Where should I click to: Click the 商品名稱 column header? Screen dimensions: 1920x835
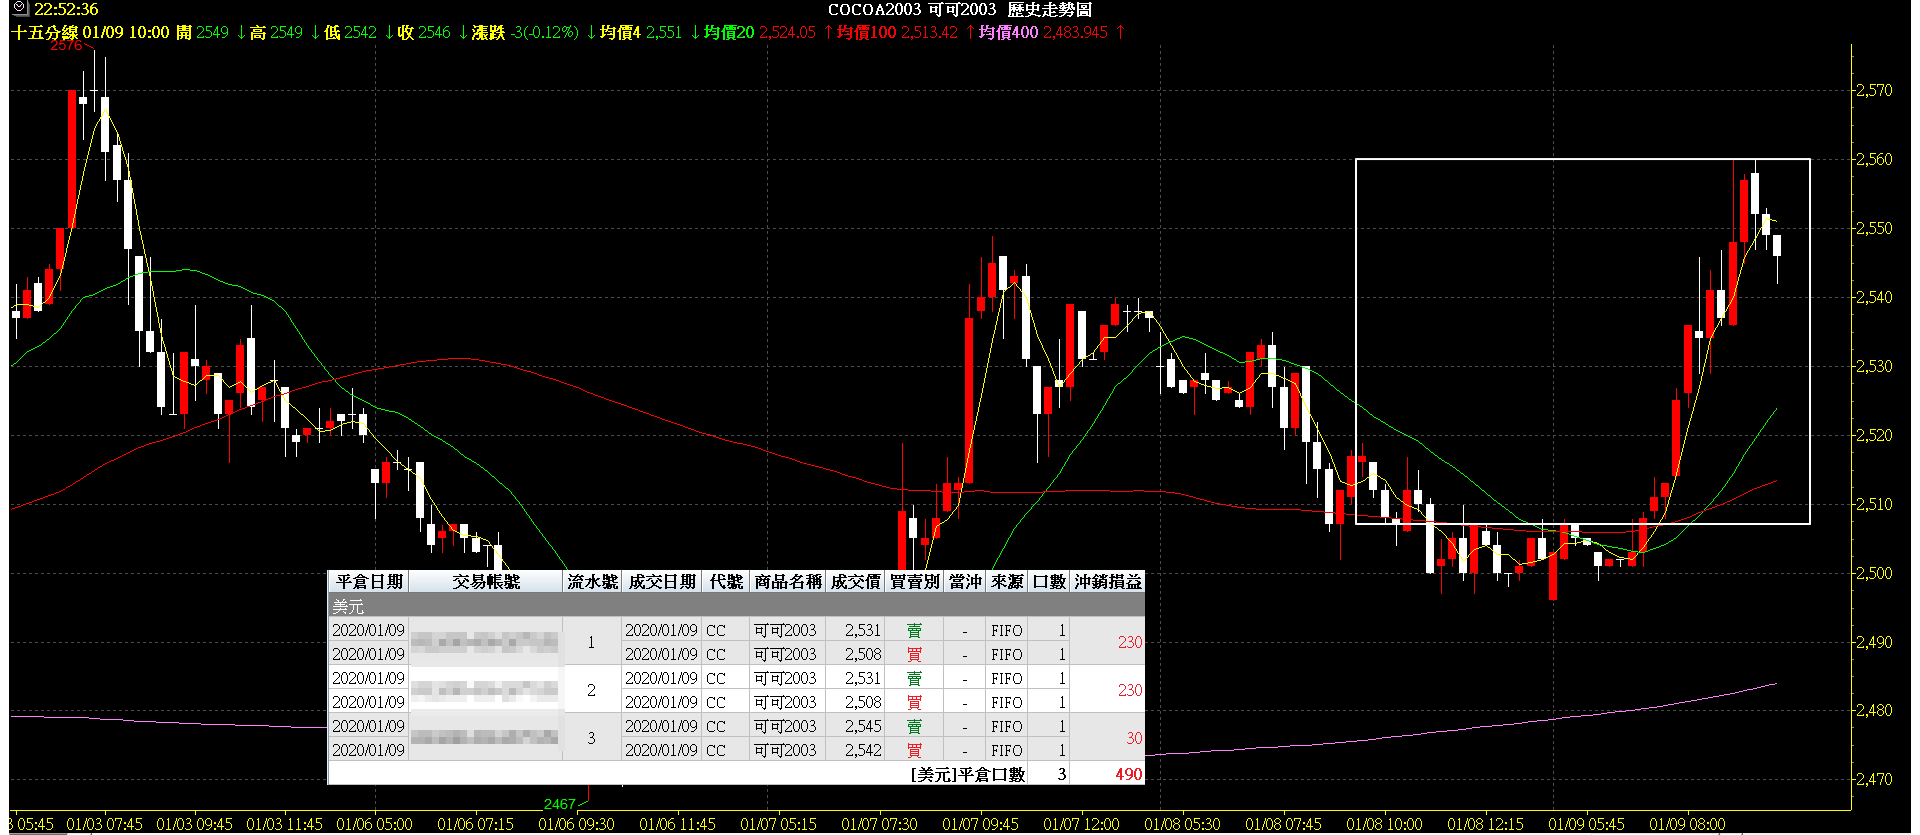[788, 581]
